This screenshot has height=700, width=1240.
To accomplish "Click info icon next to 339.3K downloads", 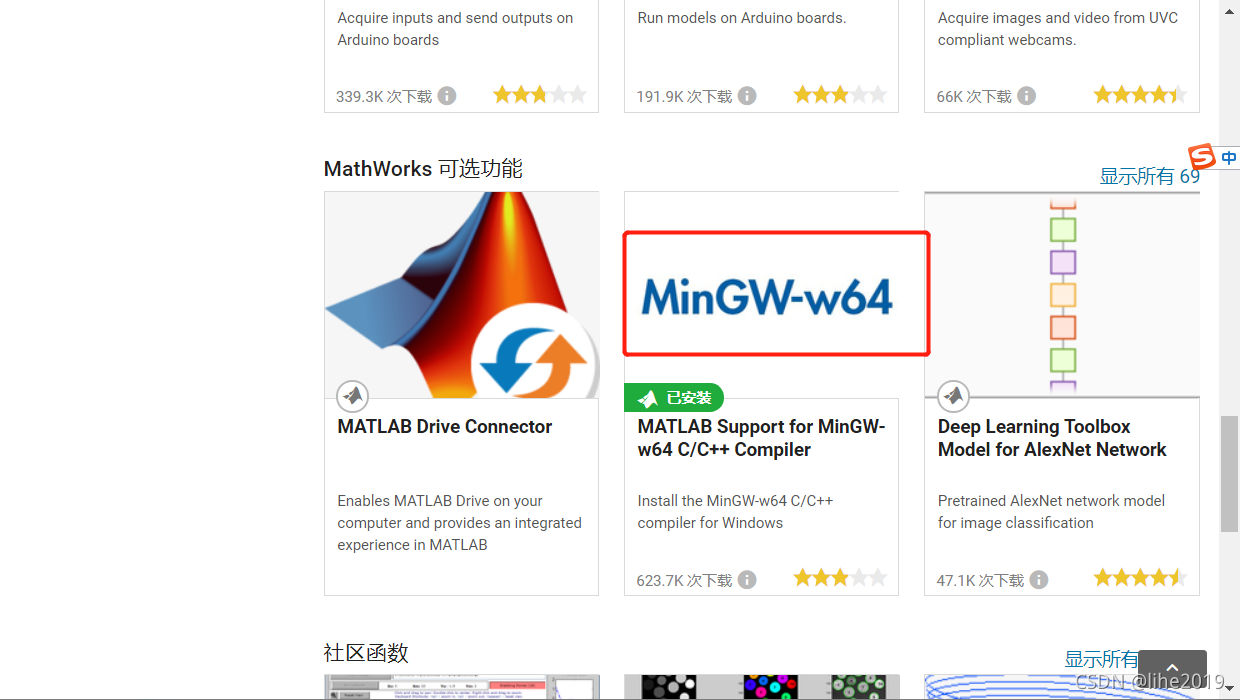I will pos(447,96).
